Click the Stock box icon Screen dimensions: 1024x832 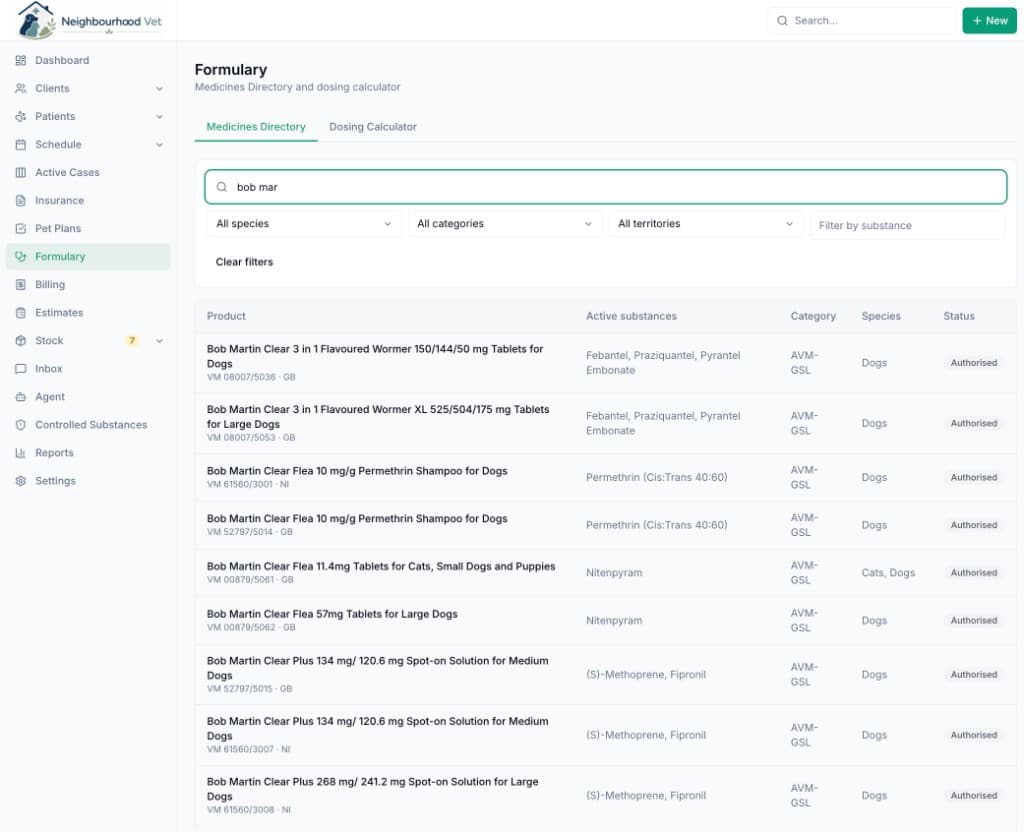pos(21,341)
